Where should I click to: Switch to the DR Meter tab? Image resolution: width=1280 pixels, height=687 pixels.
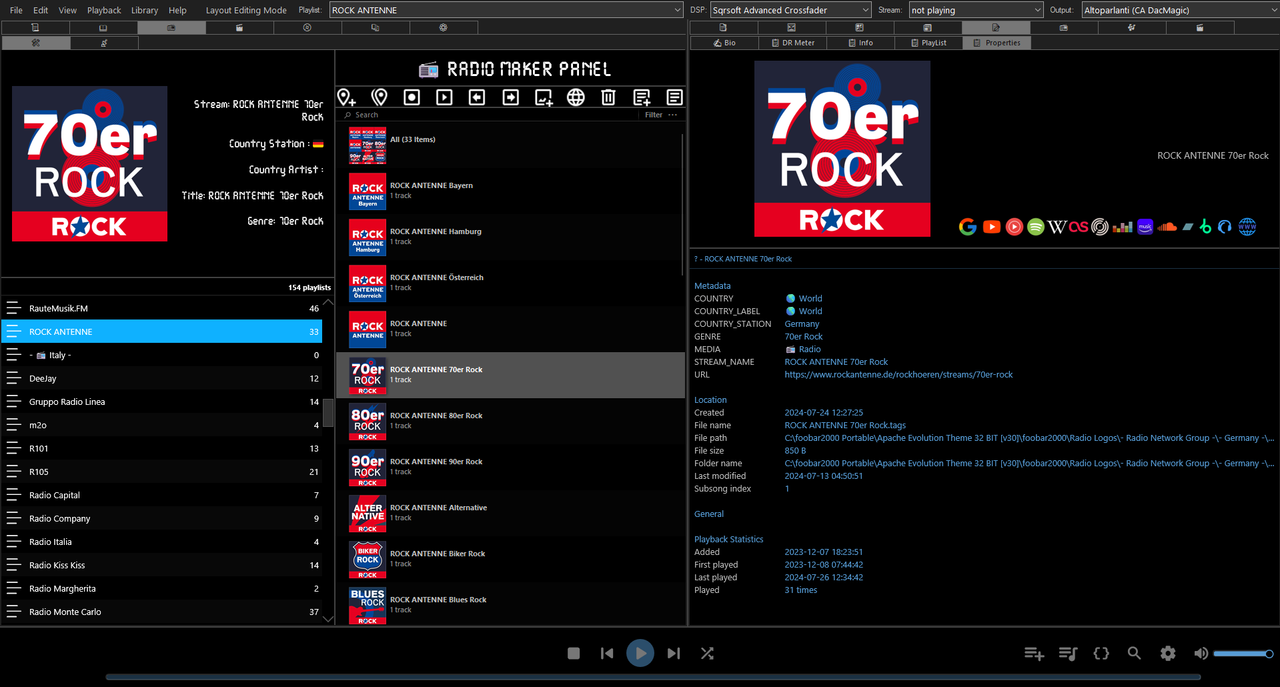(x=792, y=43)
